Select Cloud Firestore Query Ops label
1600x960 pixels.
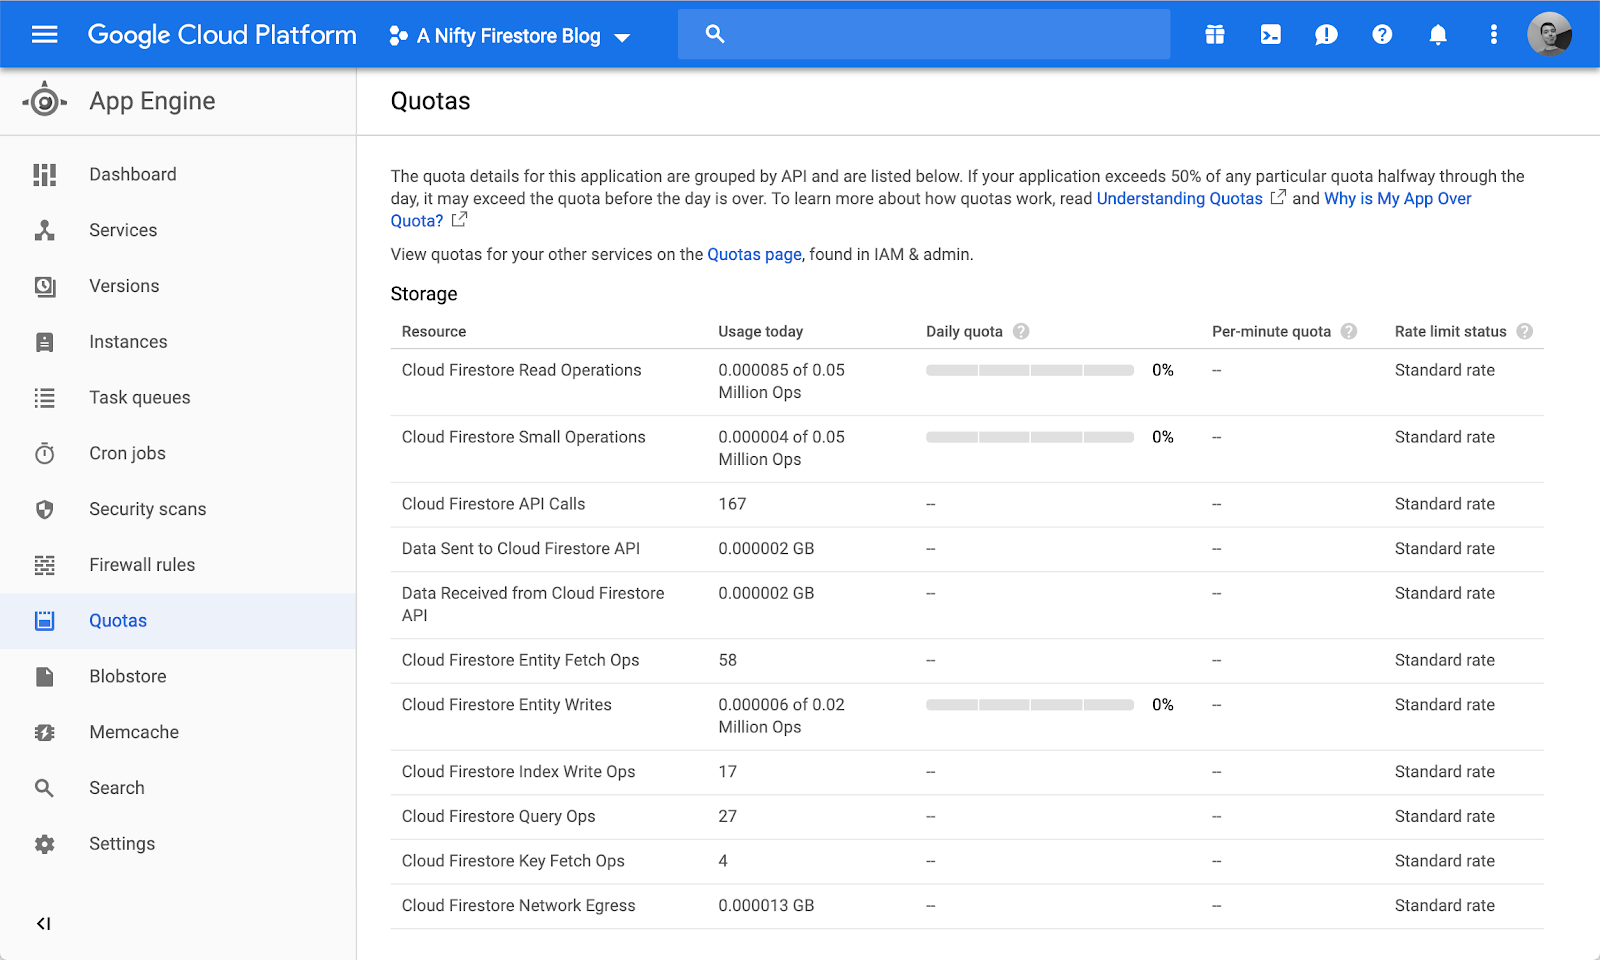point(498,816)
